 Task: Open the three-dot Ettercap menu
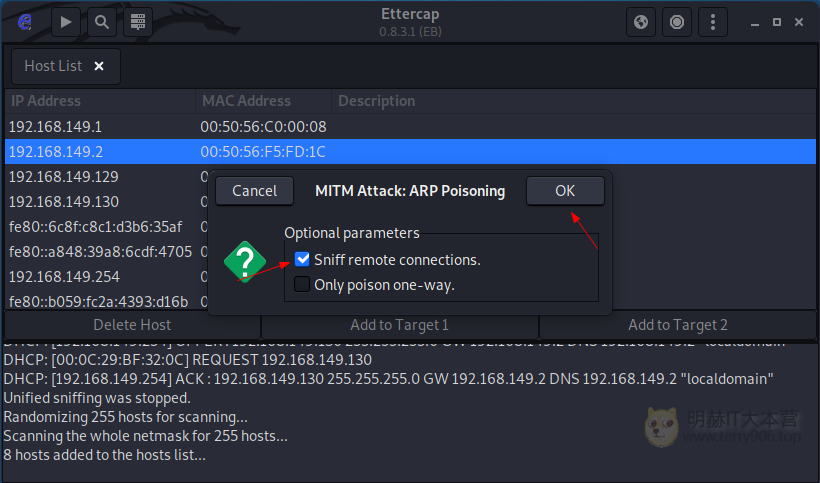click(x=713, y=22)
